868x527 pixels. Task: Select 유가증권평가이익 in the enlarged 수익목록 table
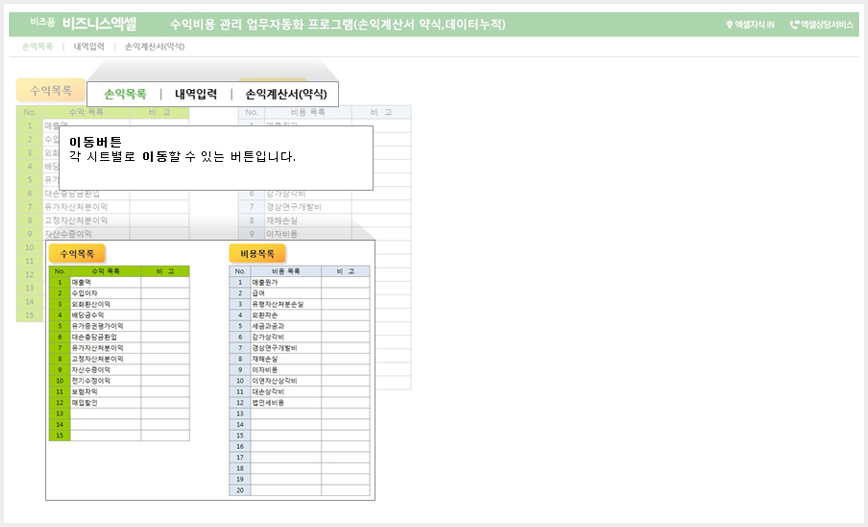(x=105, y=326)
